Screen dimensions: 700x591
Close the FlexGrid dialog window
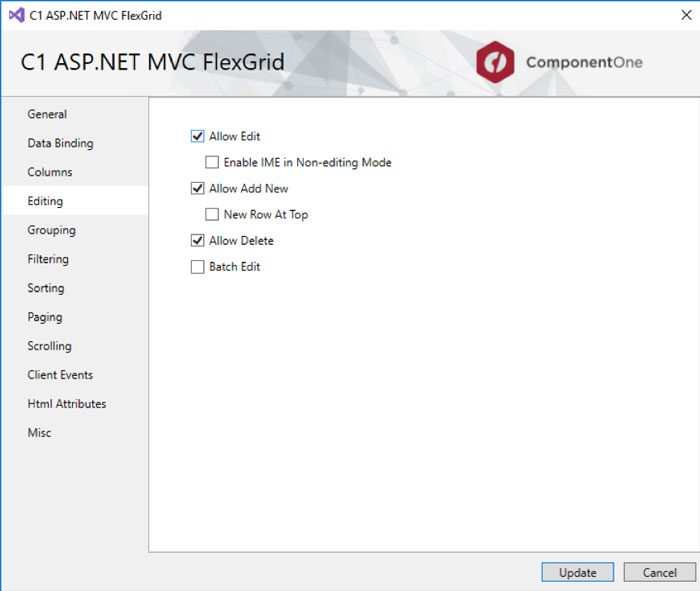[x=686, y=15]
